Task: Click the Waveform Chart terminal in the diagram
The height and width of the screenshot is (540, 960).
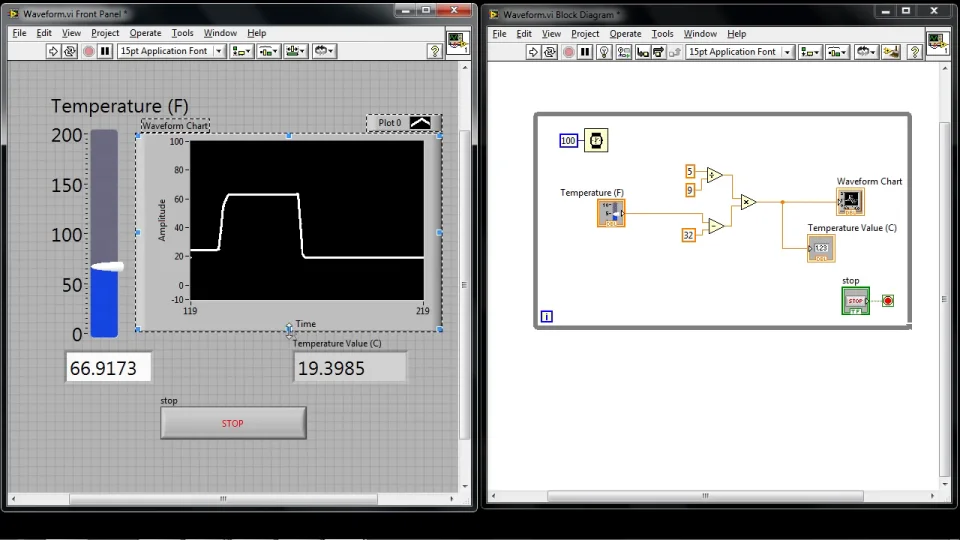Action: (851, 202)
